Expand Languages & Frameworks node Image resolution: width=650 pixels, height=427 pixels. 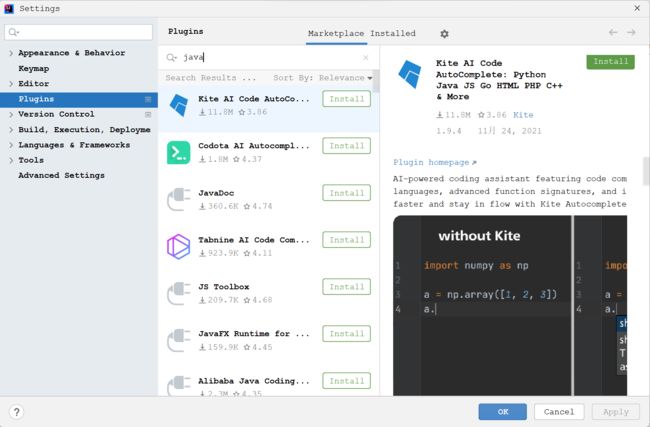pos(11,145)
